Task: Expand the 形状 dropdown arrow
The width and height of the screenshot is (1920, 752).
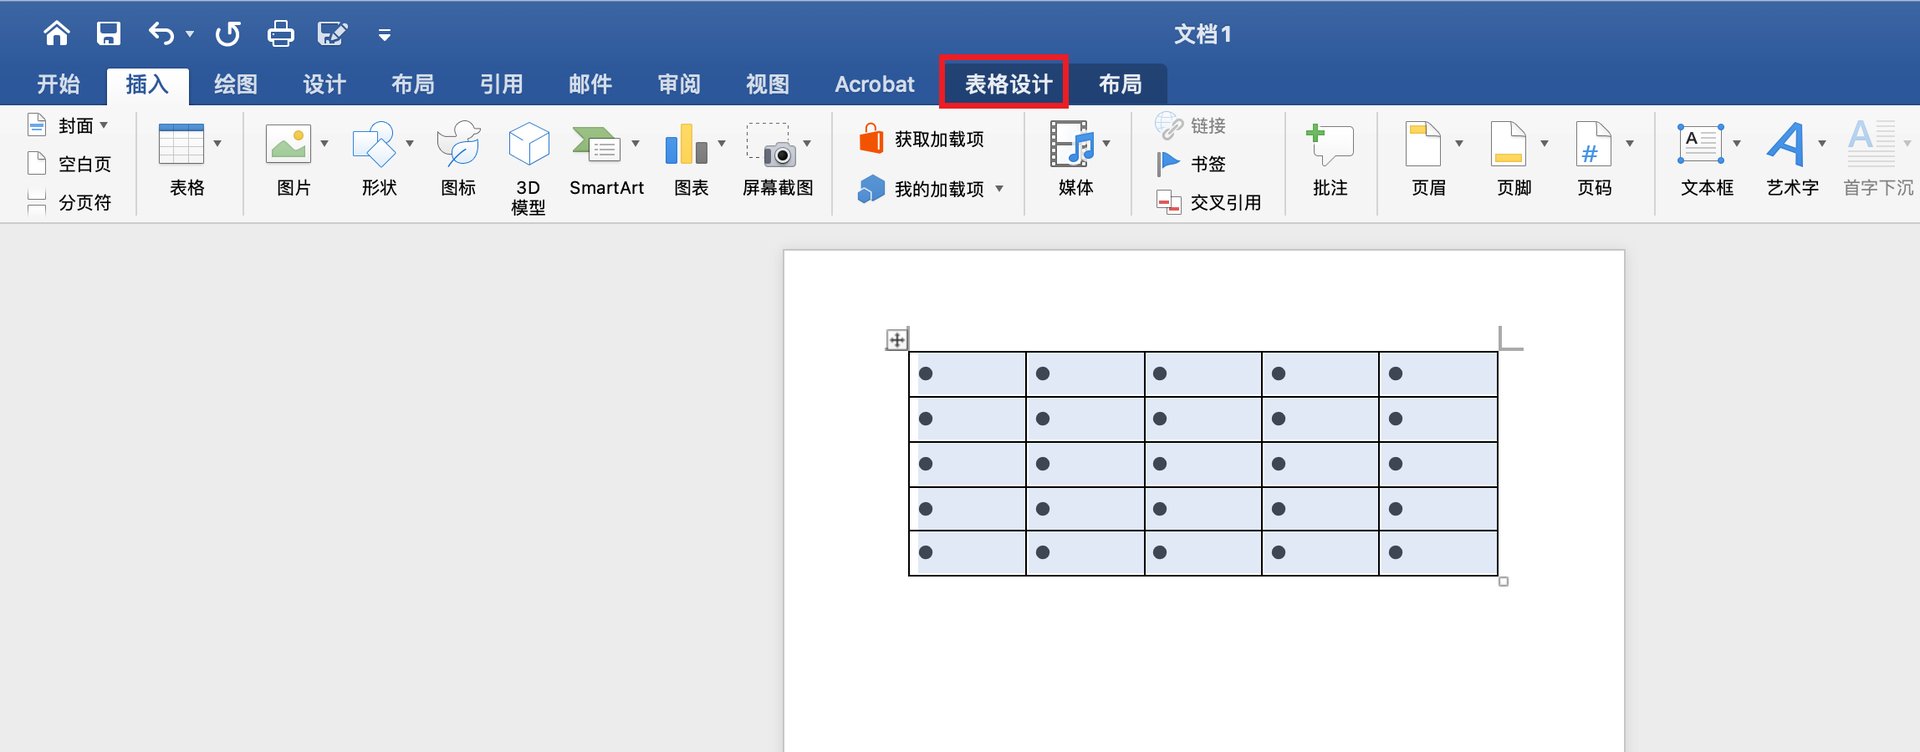Action: coord(410,144)
